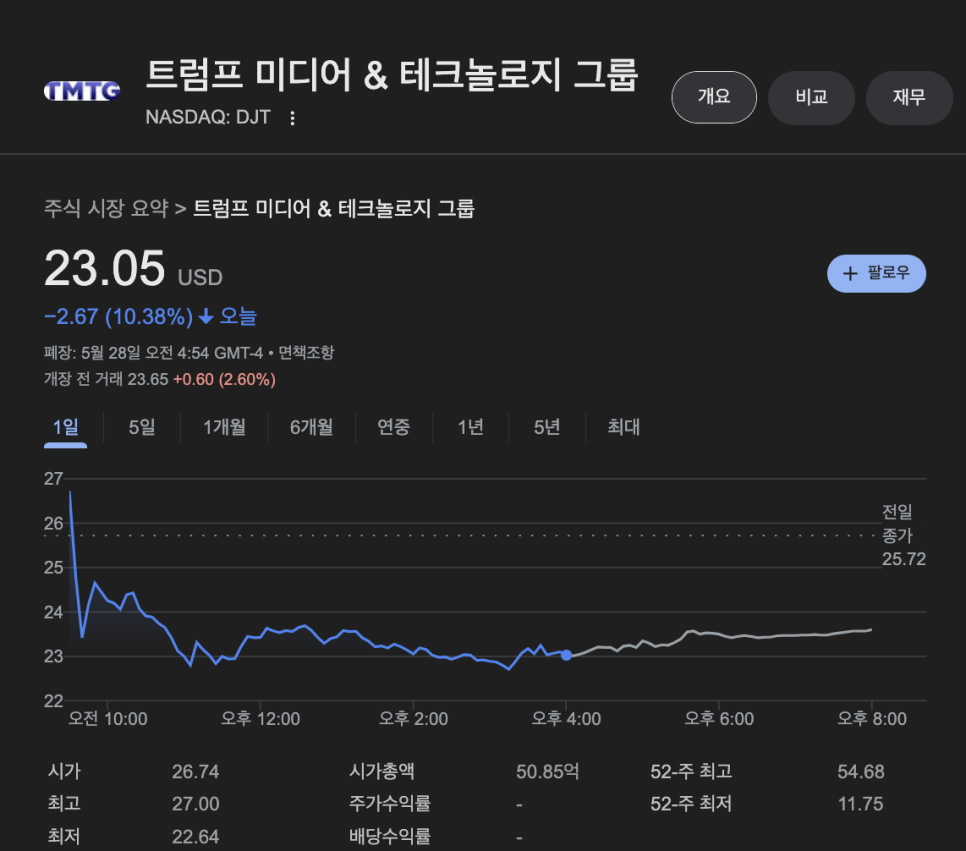Viewport: 966px width, 851px height.
Task: Click the blue closing-price dot on the chart
Action: click(566, 655)
